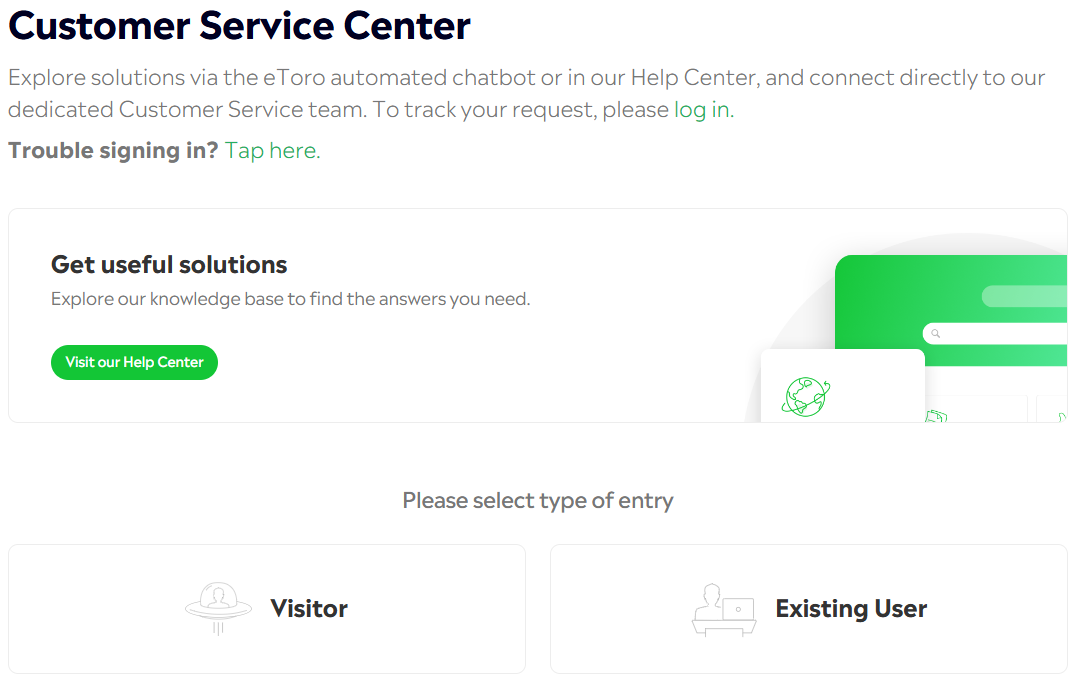
Task: Choose the Existing User entry option
Action: [808, 609]
